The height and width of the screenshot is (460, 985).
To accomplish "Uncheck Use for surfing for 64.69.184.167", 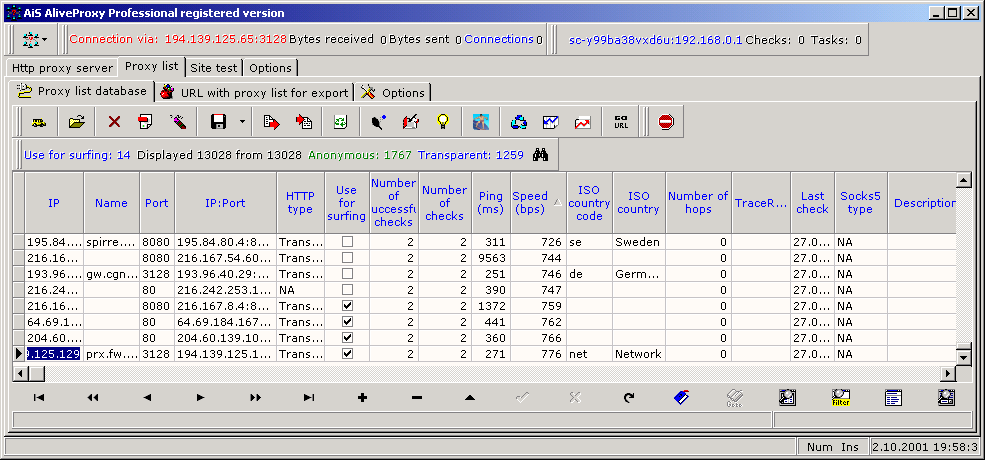I will coord(347,322).
